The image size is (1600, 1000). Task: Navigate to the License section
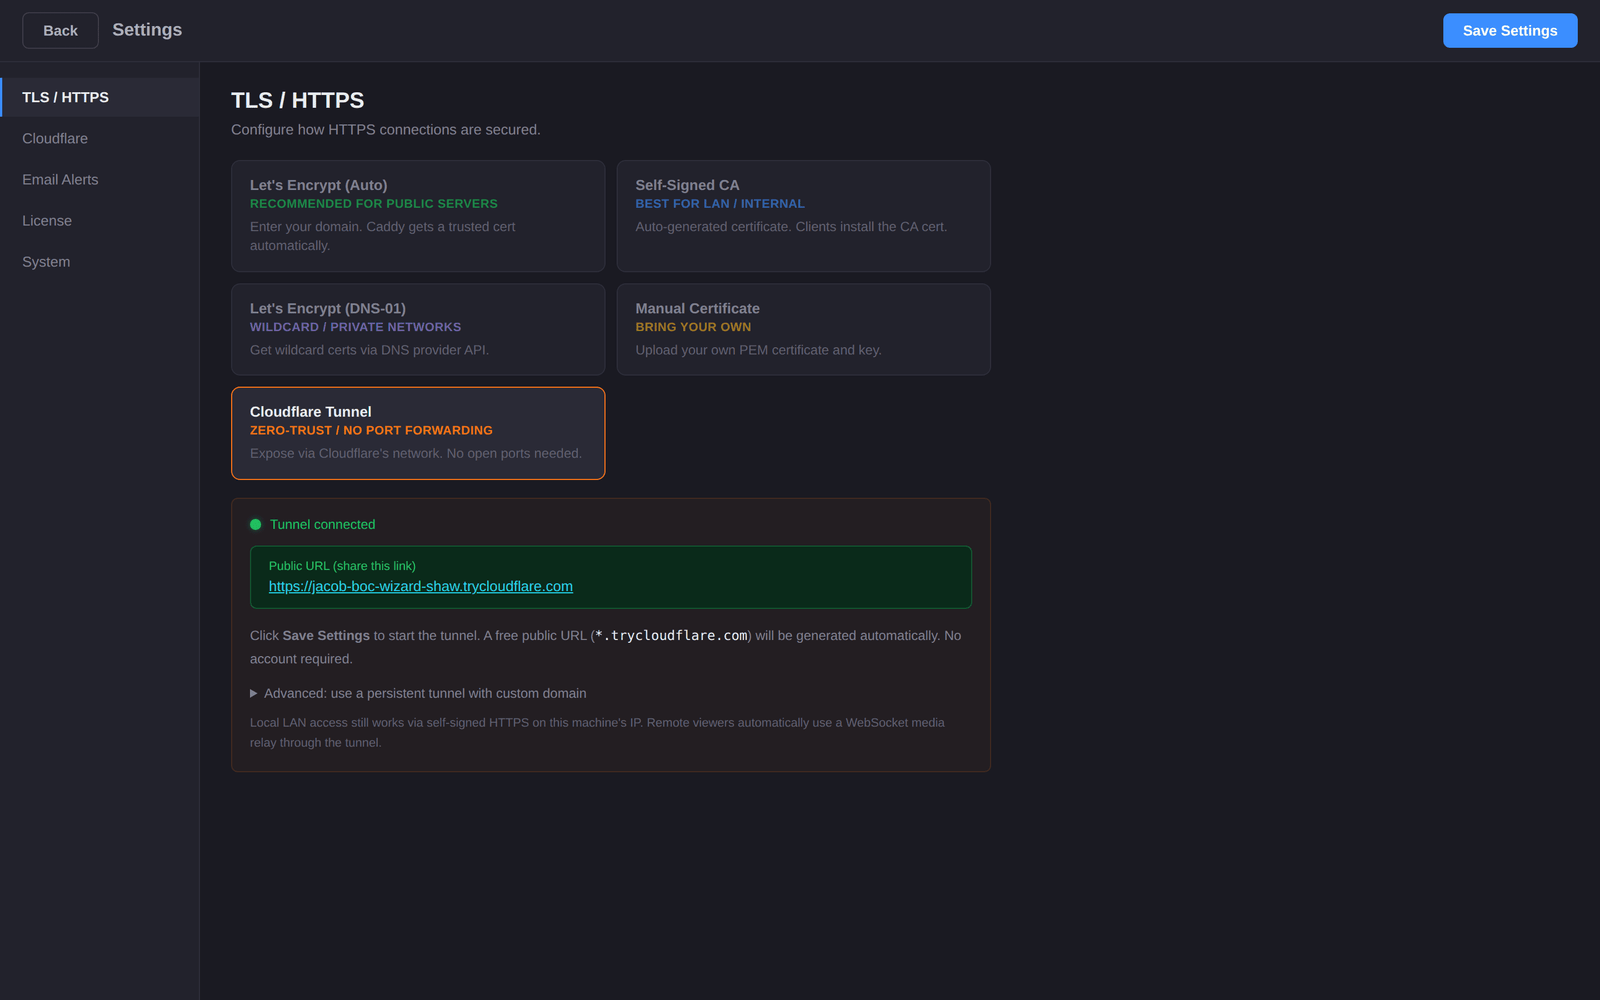[47, 220]
